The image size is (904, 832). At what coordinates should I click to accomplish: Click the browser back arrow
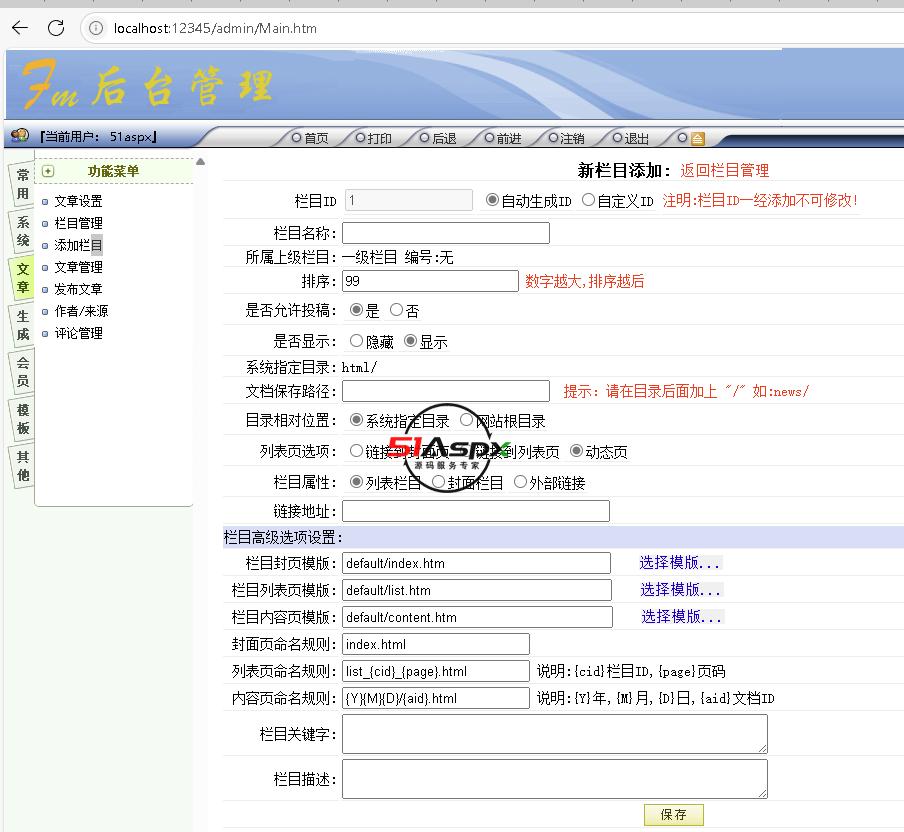pyautogui.click(x=20, y=28)
